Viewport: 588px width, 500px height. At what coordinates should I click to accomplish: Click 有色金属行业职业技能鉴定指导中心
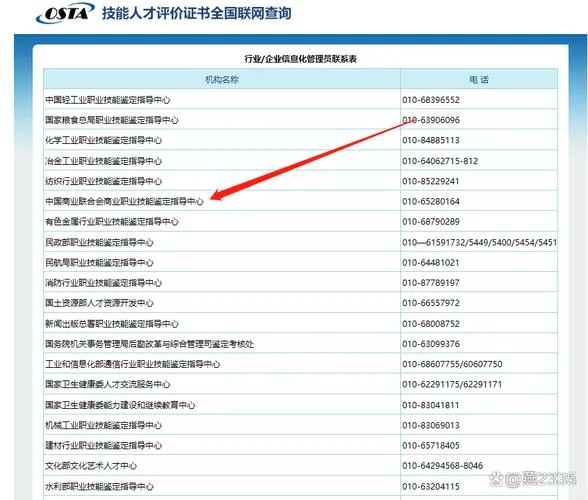pyautogui.click(x=112, y=222)
